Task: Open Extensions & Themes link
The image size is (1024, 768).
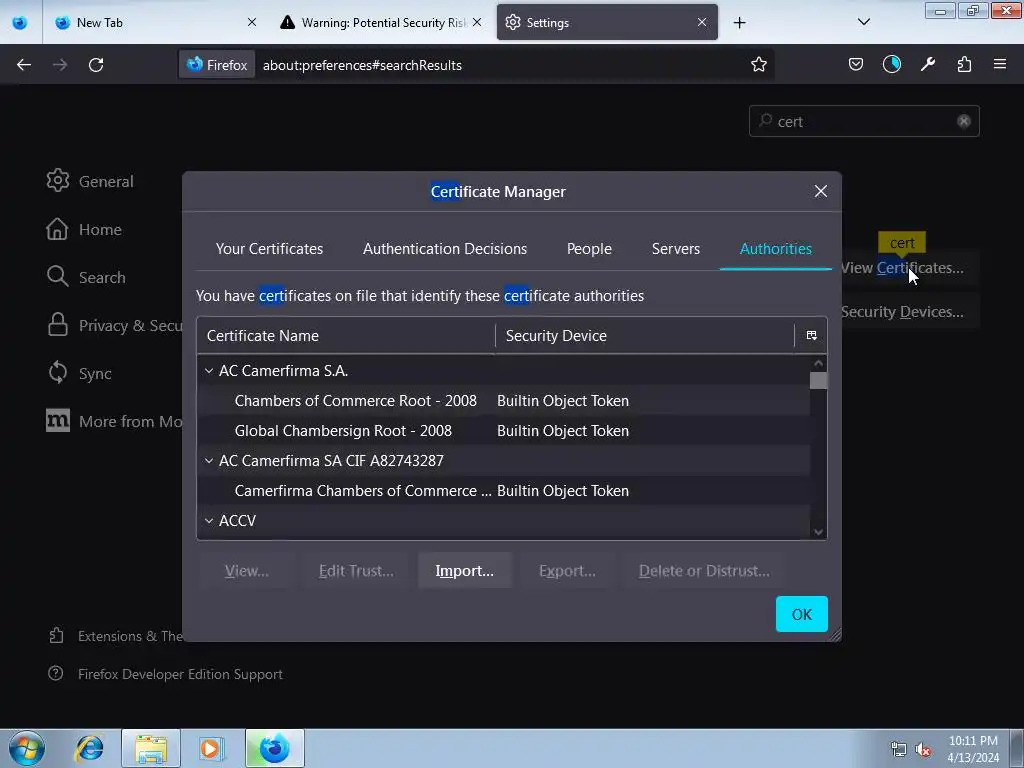Action: 116,636
